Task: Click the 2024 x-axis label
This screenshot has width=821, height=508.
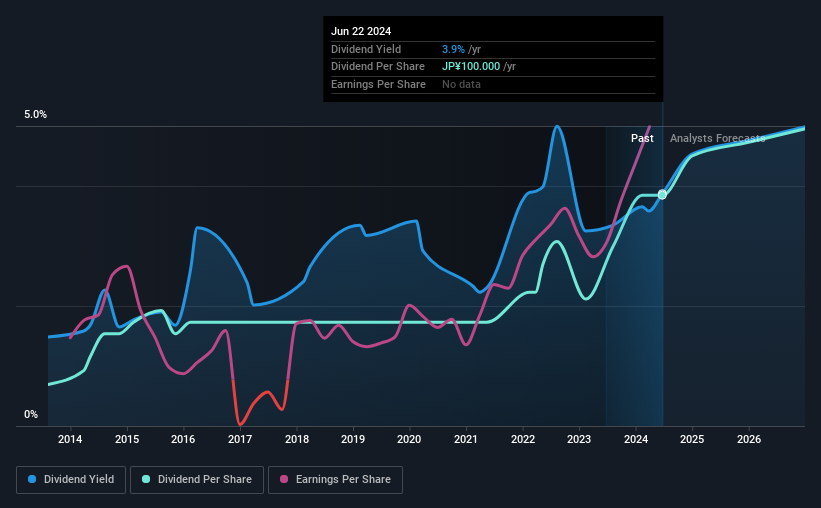Action: tap(636, 439)
